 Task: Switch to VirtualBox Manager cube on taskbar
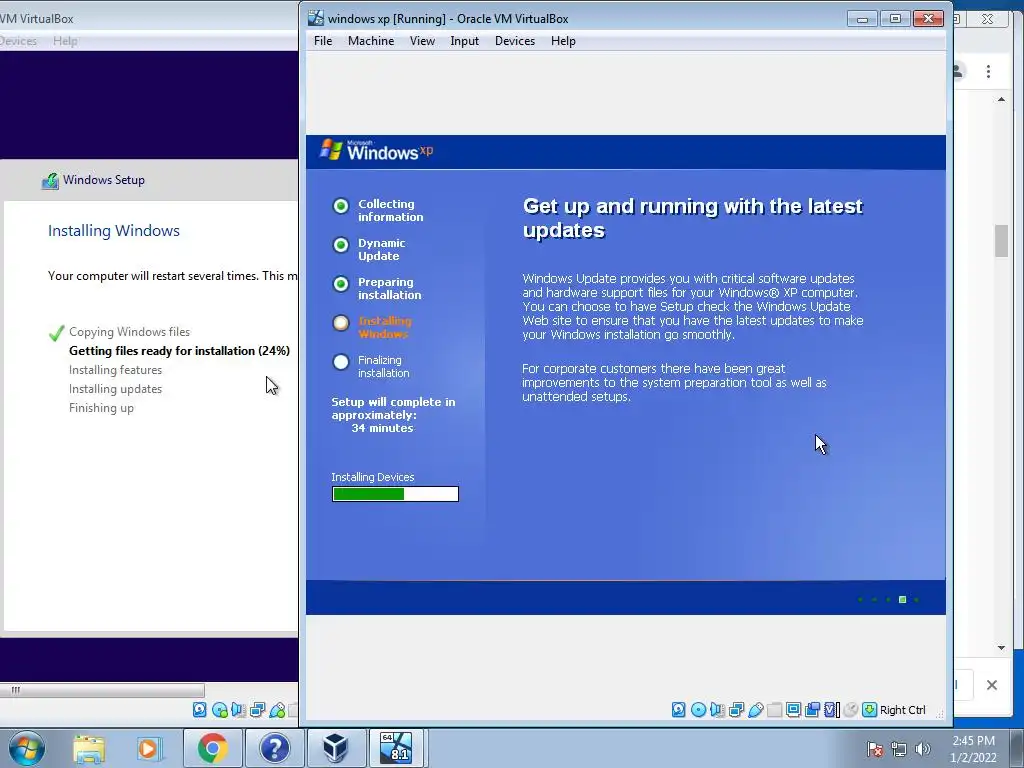tap(336, 748)
